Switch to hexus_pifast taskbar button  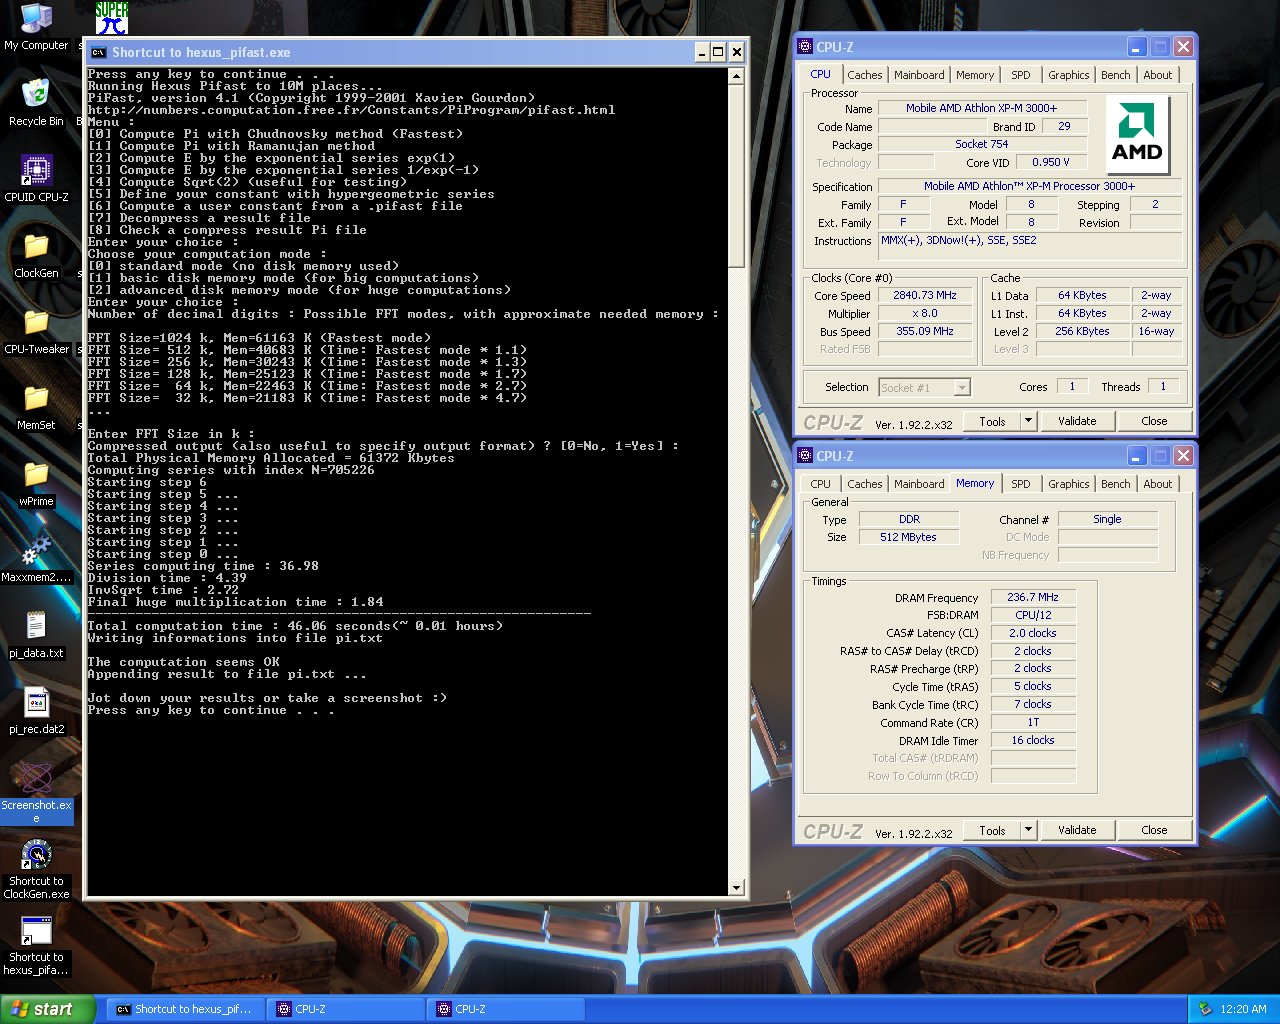pyautogui.click(x=185, y=1009)
